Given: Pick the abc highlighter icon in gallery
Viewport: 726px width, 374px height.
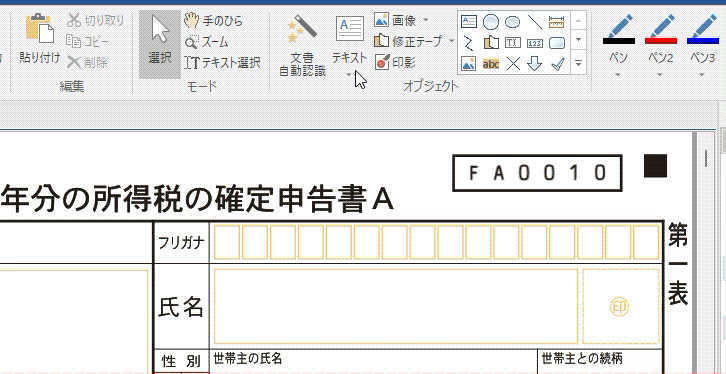Looking at the screenshot, I should [x=491, y=64].
